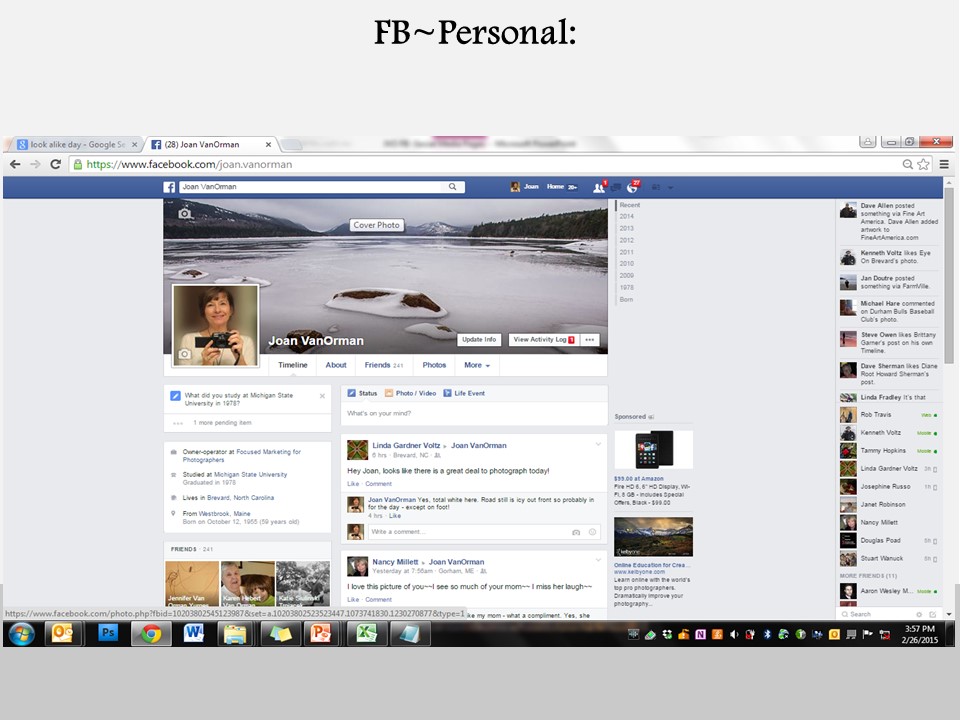Click Comment under Nancy Millett's post
Viewport: 960px width, 720px height.
[378, 599]
